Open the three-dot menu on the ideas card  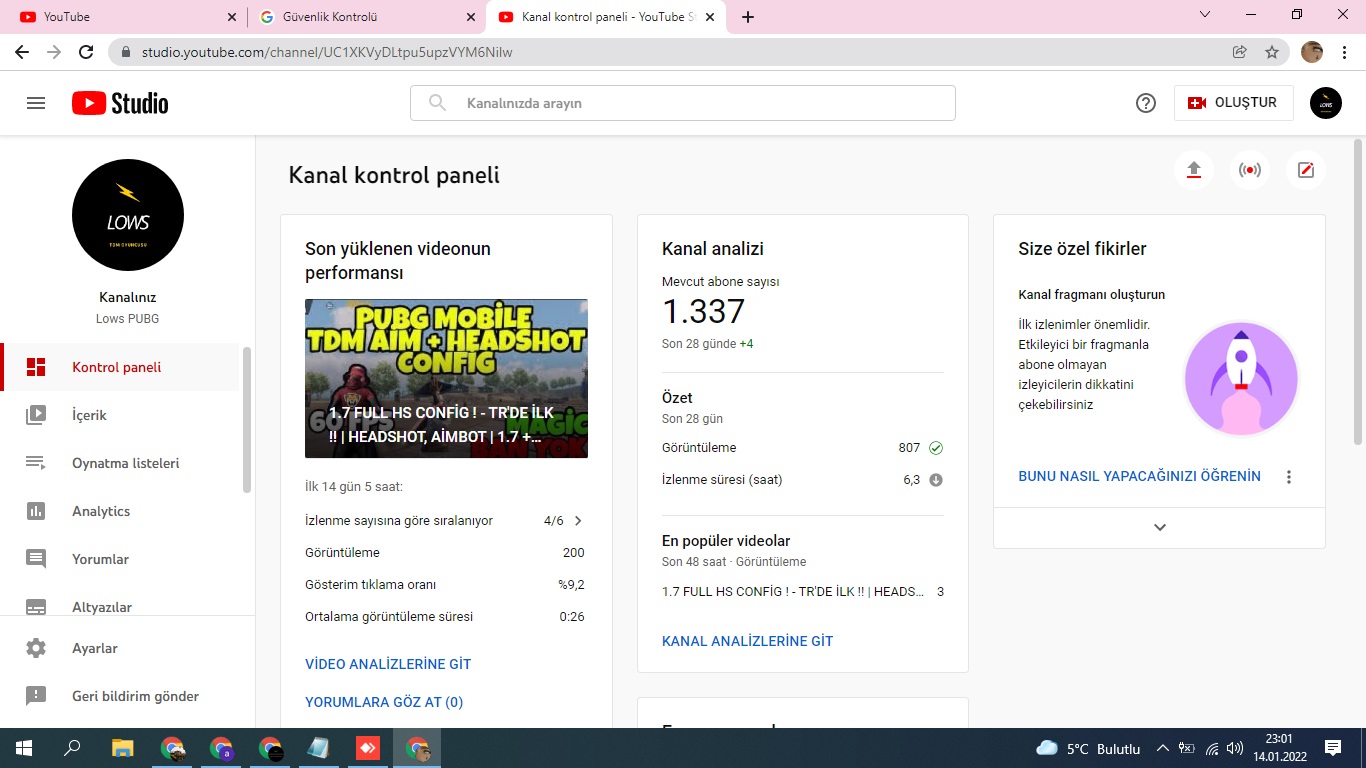pos(1289,477)
